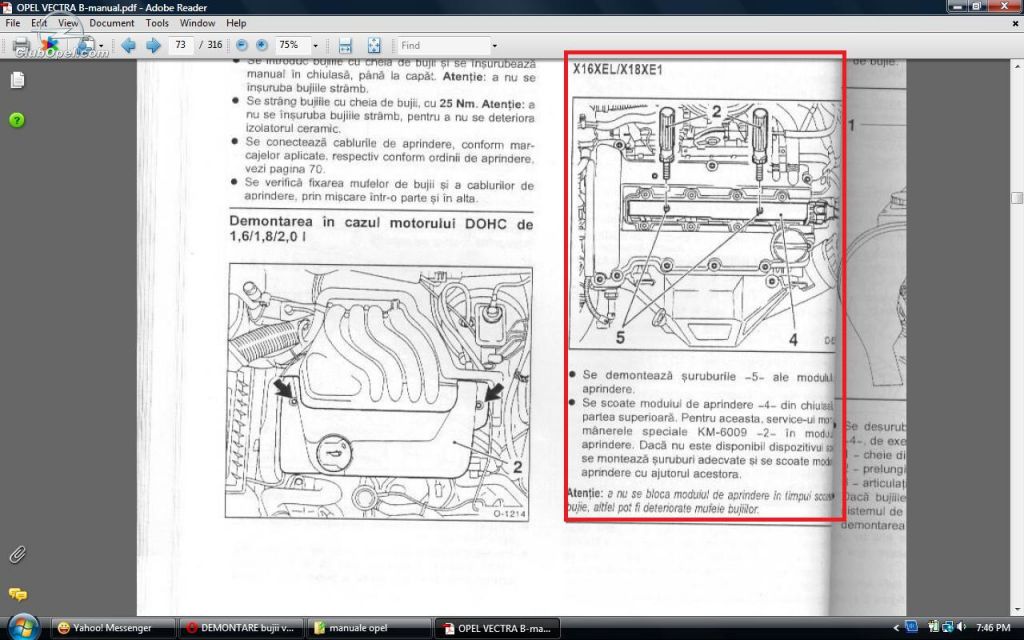This screenshot has height=640, width=1024.
Task: Open the Document menu
Action: click(112, 23)
